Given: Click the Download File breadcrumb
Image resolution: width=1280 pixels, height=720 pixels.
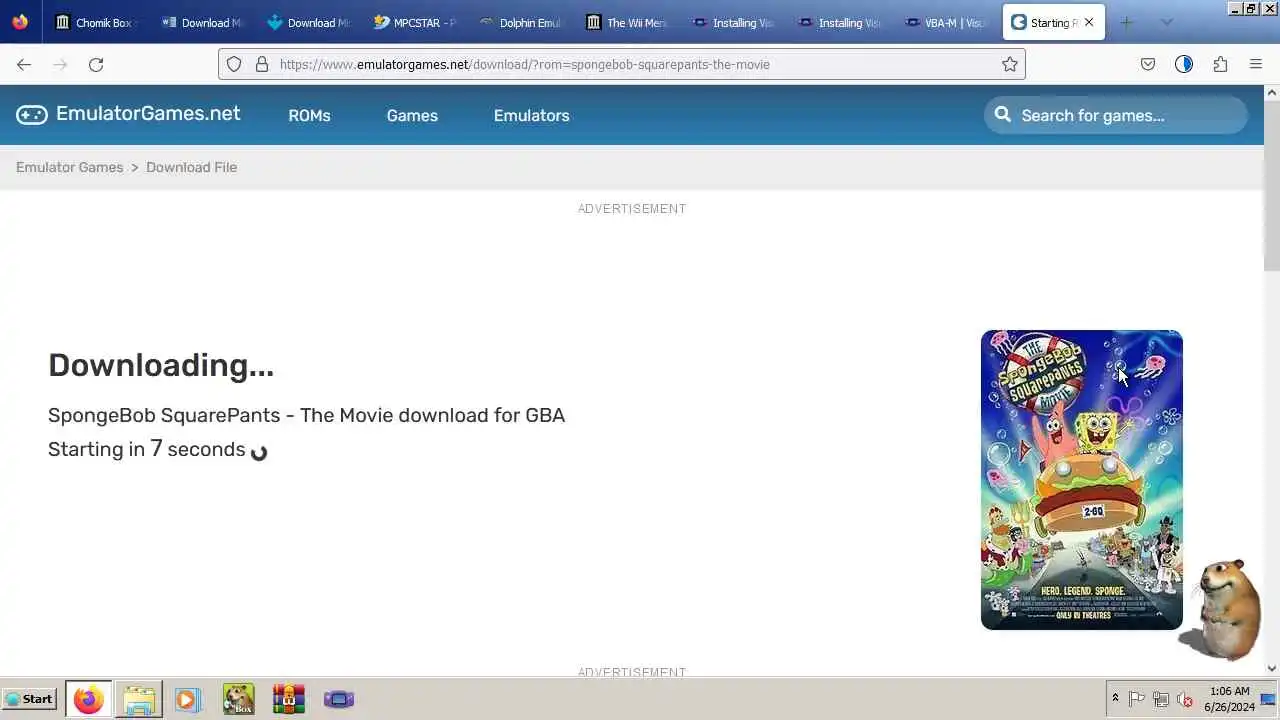Looking at the screenshot, I should tap(191, 167).
